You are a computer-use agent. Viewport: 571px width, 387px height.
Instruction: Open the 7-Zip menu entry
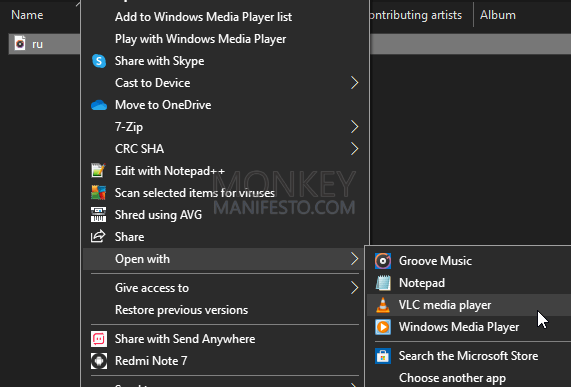click(129, 127)
